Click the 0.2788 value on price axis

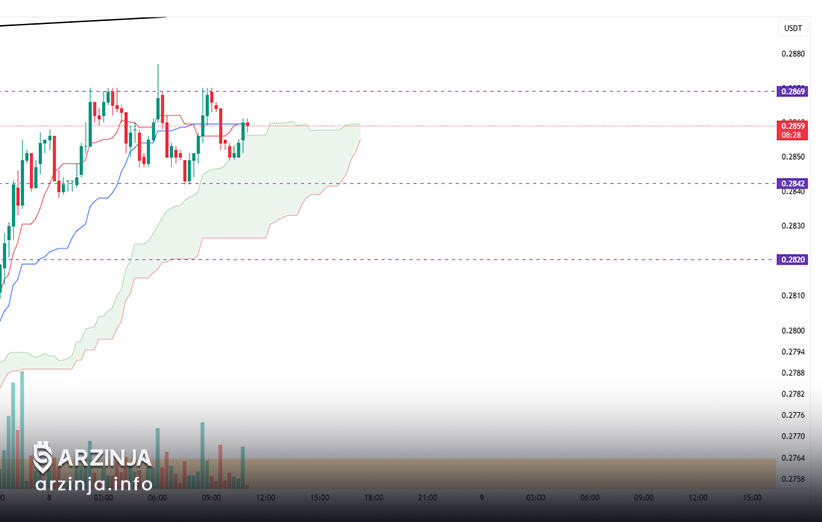(793, 373)
